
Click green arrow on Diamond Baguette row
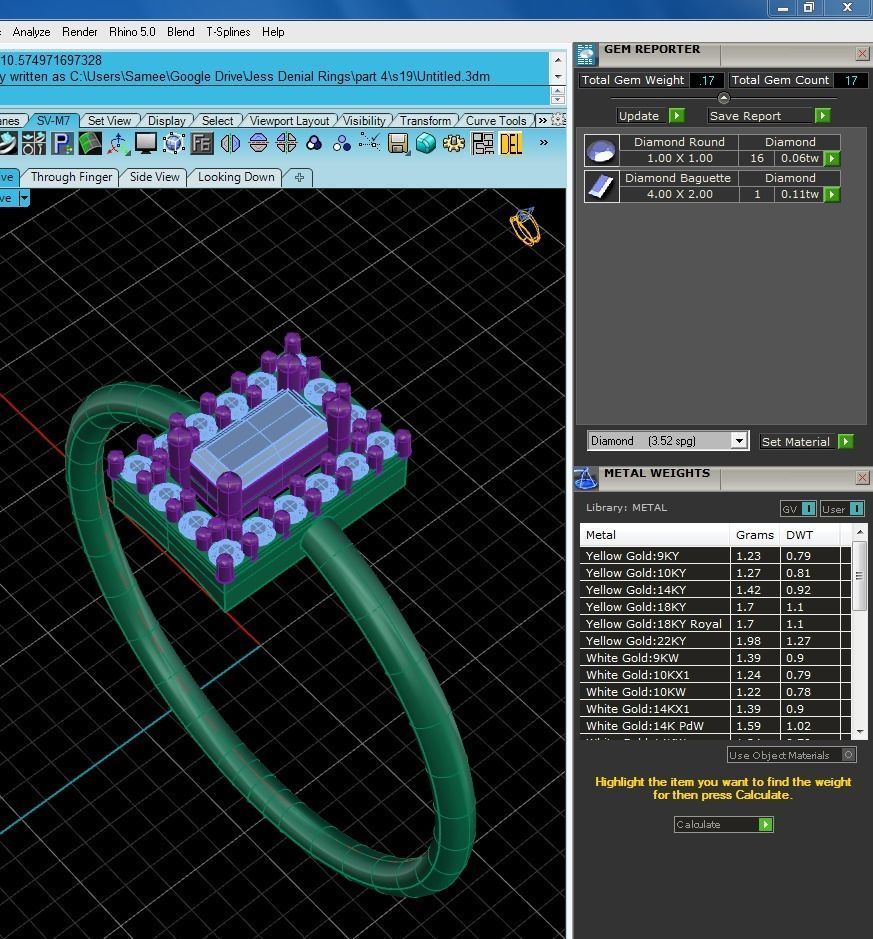point(832,194)
